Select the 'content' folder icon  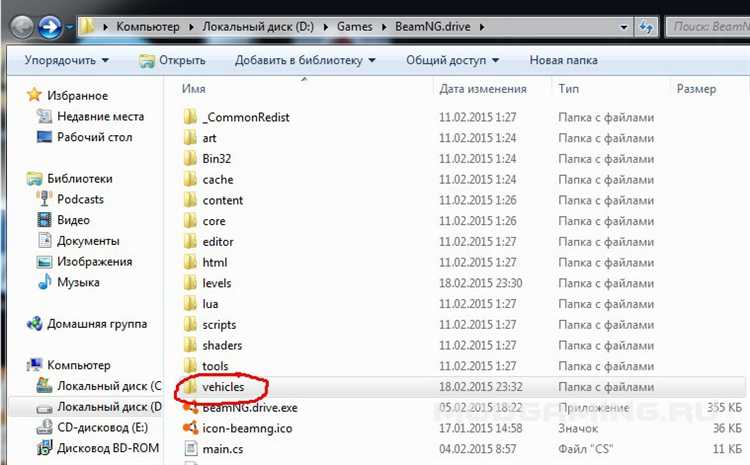pyautogui.click(x=190, y=200)
